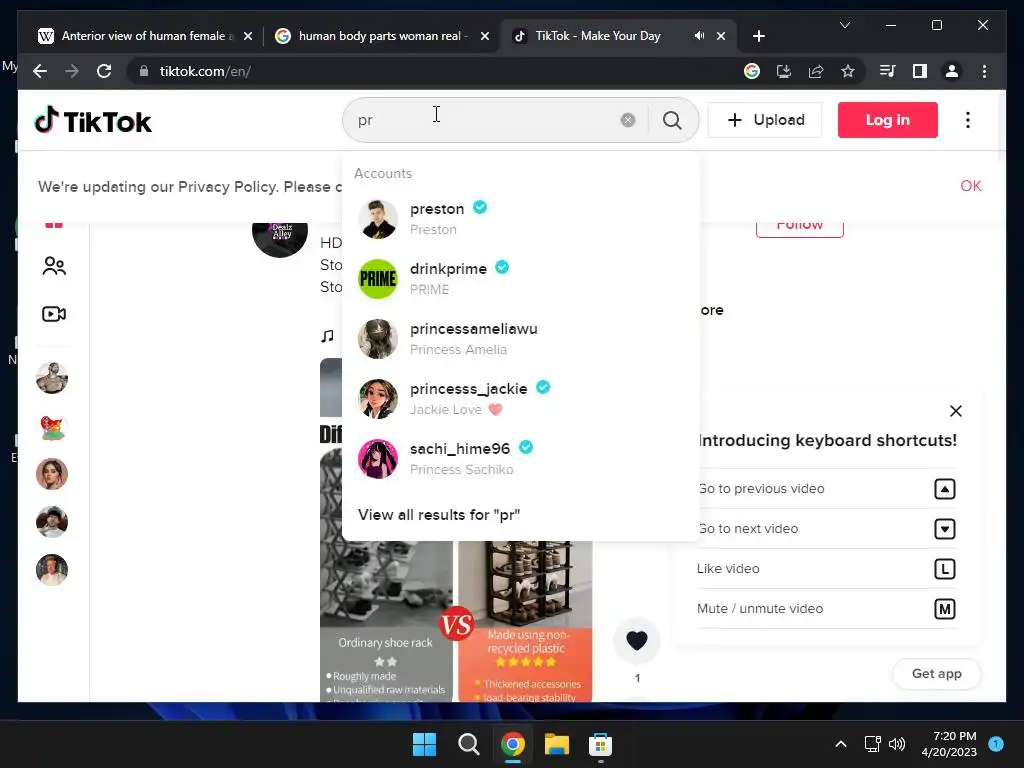Open the Chrome three-dot menu
This screenshot has width=1024, height=768.
tap(984, 71)
